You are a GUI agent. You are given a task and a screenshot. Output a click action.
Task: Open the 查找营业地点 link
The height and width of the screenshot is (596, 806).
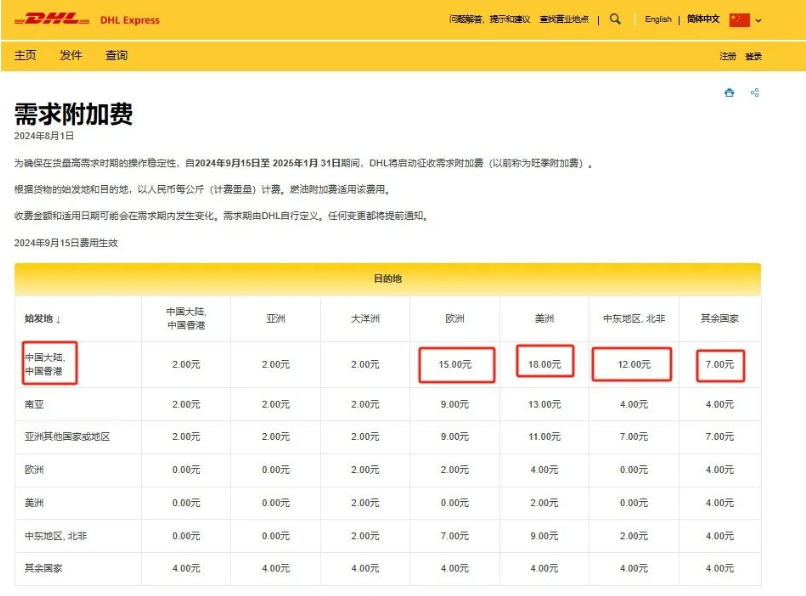(564, 19)
